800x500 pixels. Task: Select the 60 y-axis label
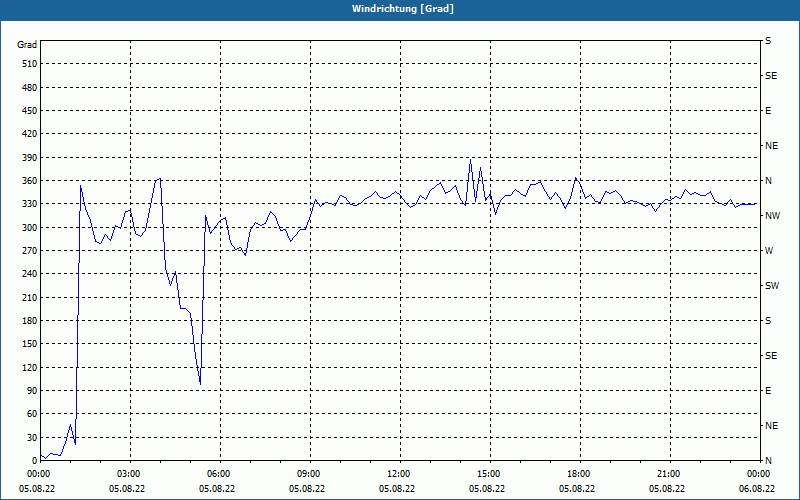[x=32, y=414]
